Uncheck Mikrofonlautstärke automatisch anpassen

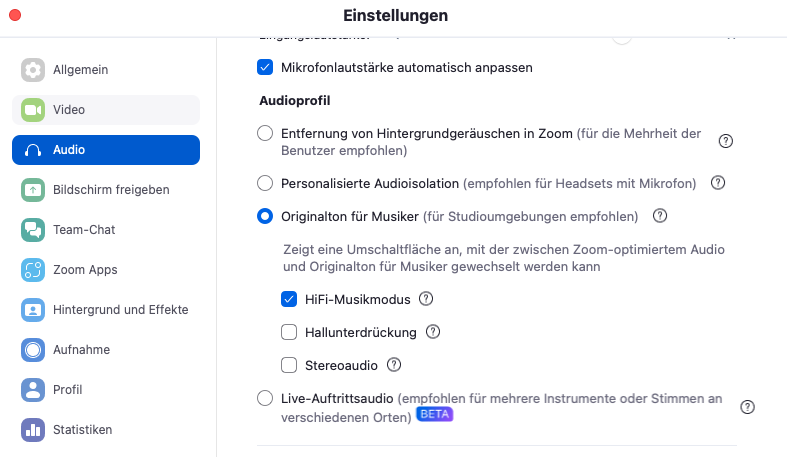[x=265, y=67]
